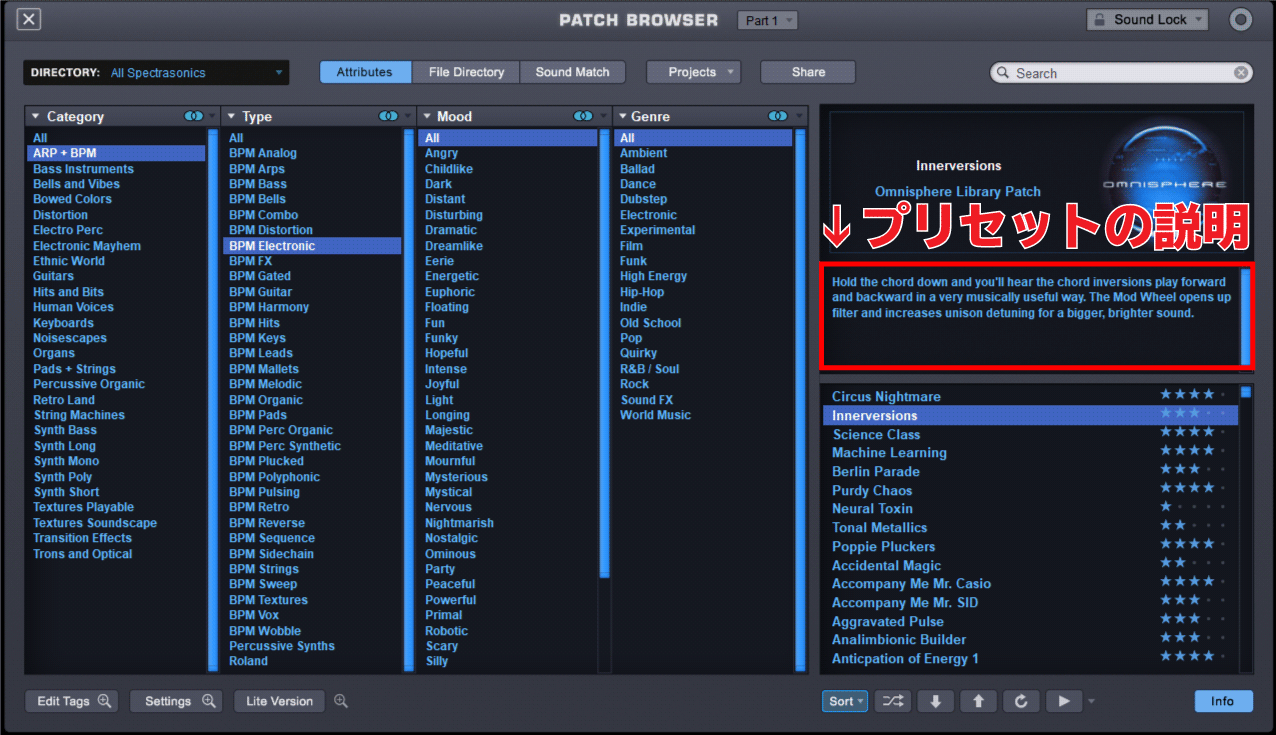Click the audition play button
The image size is (1276, 735).
pyautogui.click(x=1064, y=701)
